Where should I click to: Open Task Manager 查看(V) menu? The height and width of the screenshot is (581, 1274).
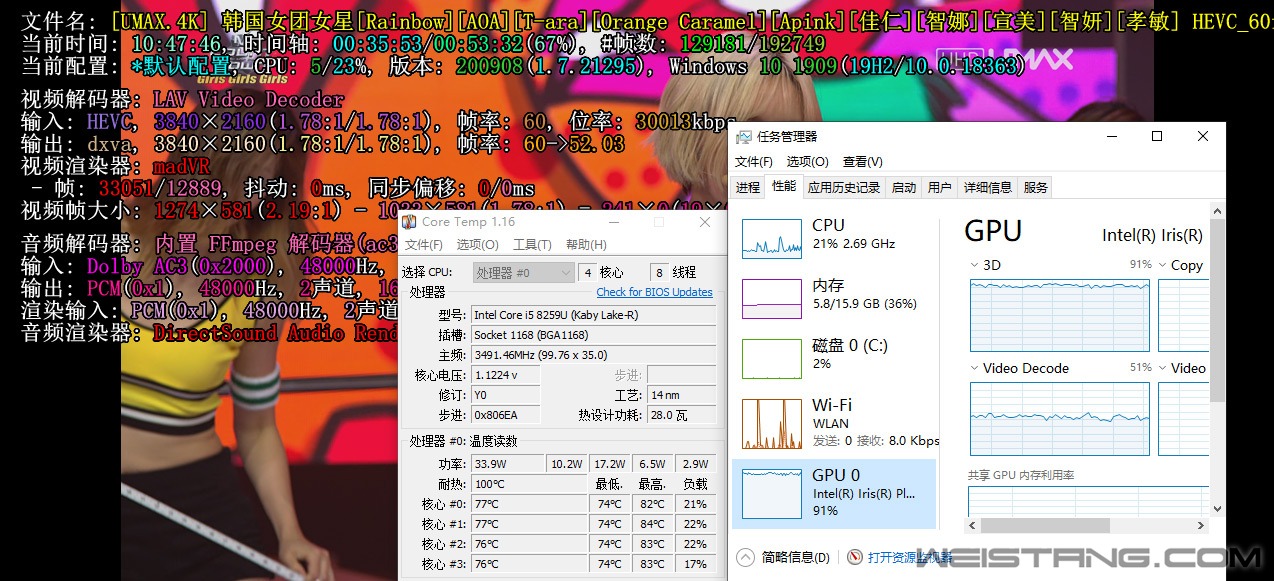862,161
